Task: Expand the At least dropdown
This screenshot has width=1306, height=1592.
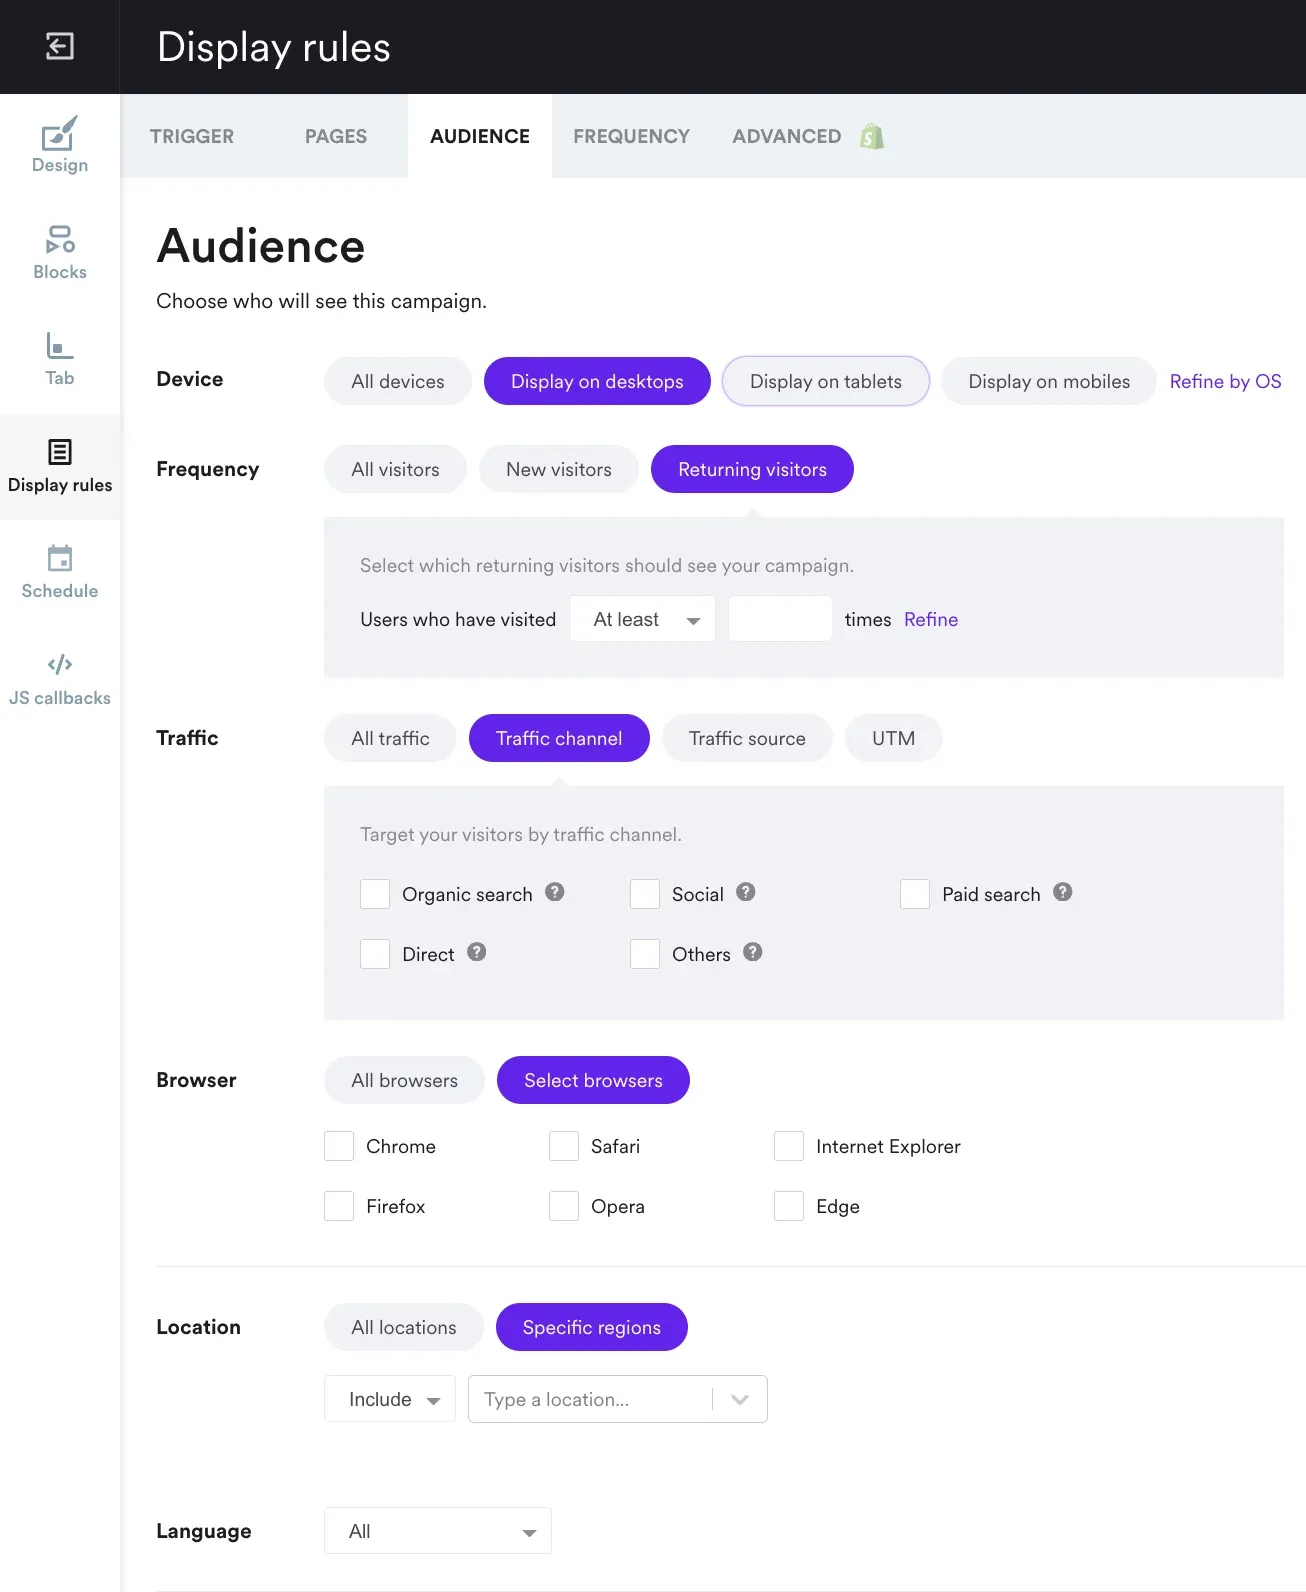Action: [x=642, y=619]
